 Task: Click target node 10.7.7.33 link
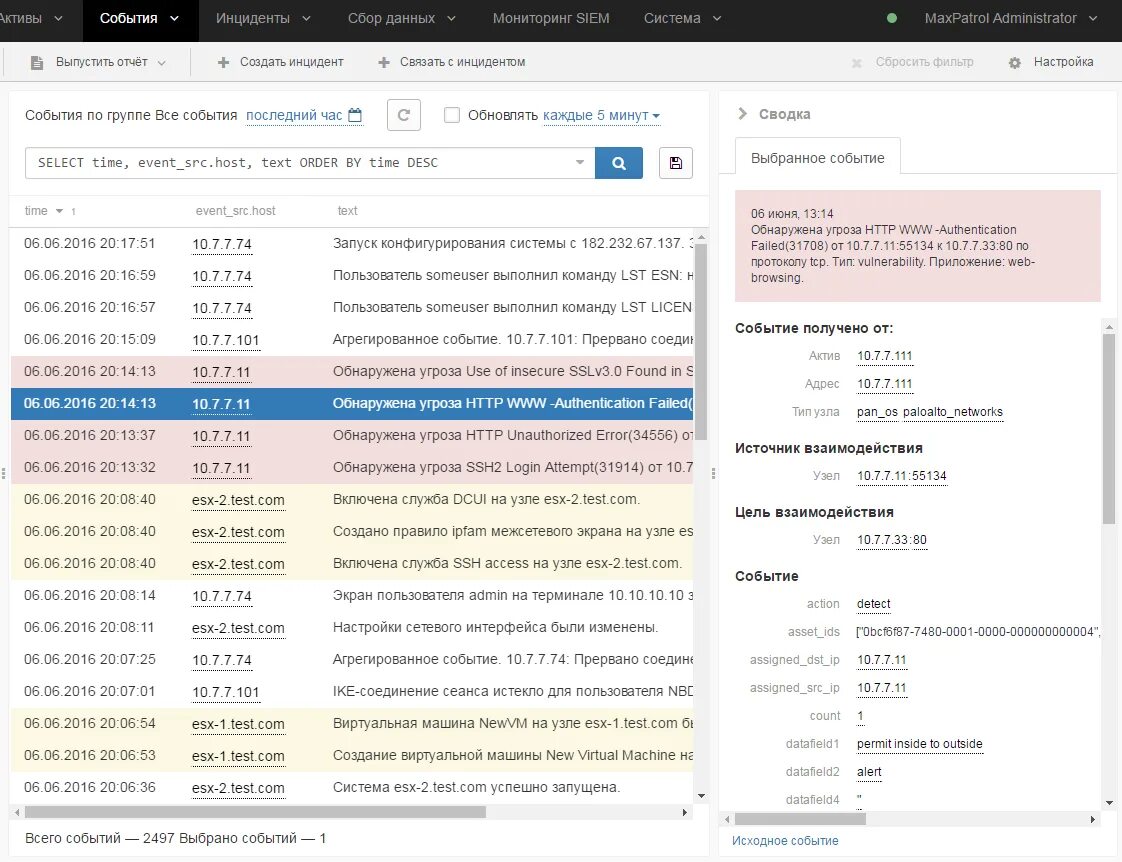(x=883, y=540)
